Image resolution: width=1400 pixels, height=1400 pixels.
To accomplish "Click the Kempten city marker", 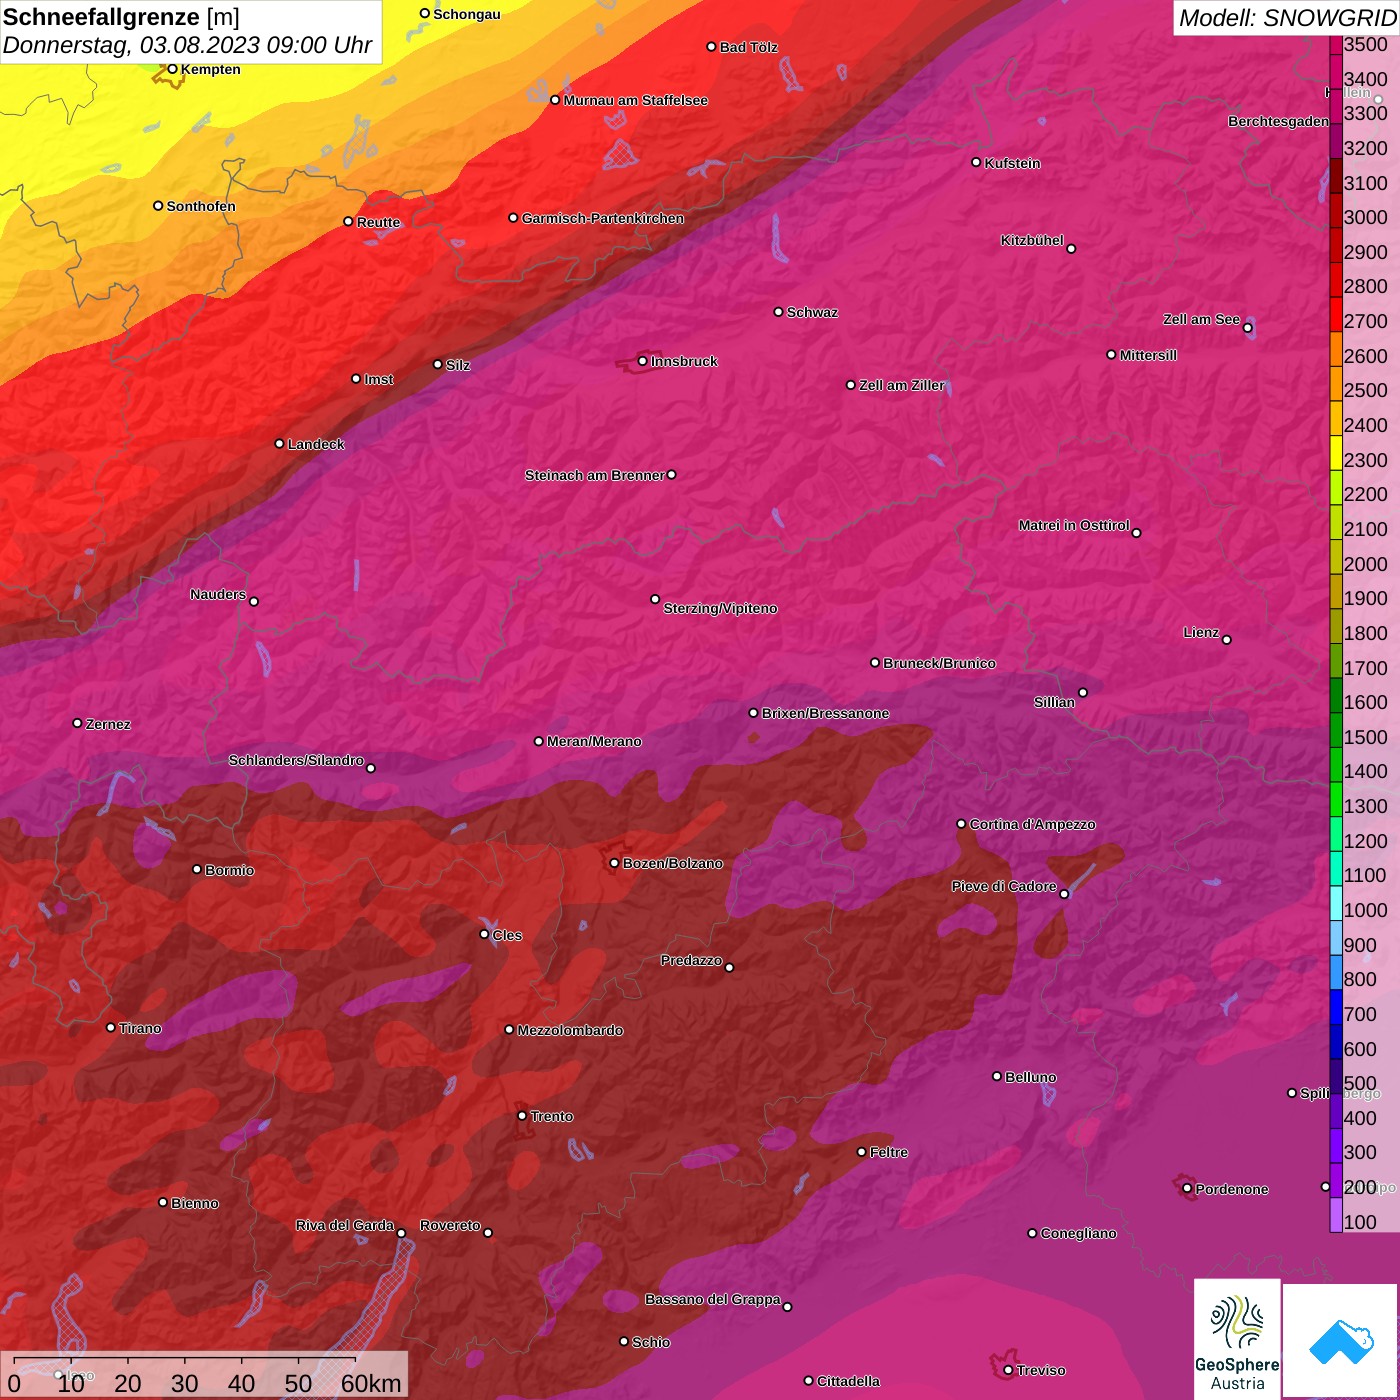I will pos(172,69).
